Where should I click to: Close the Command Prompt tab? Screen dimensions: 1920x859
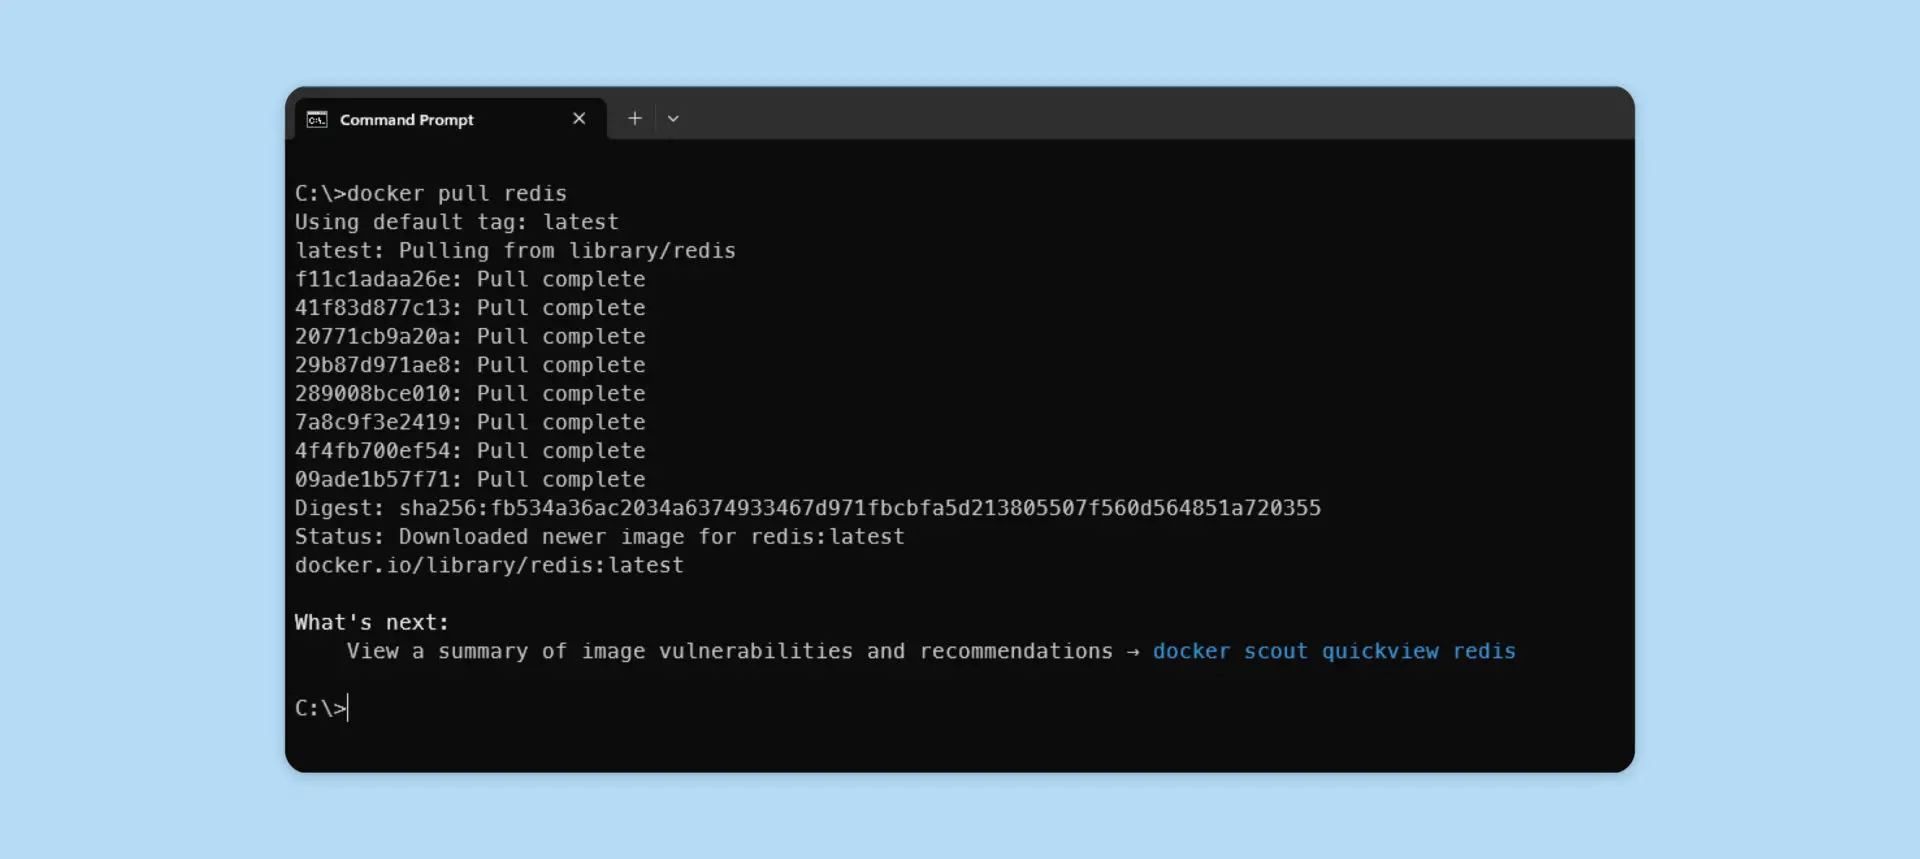(579, 118)
